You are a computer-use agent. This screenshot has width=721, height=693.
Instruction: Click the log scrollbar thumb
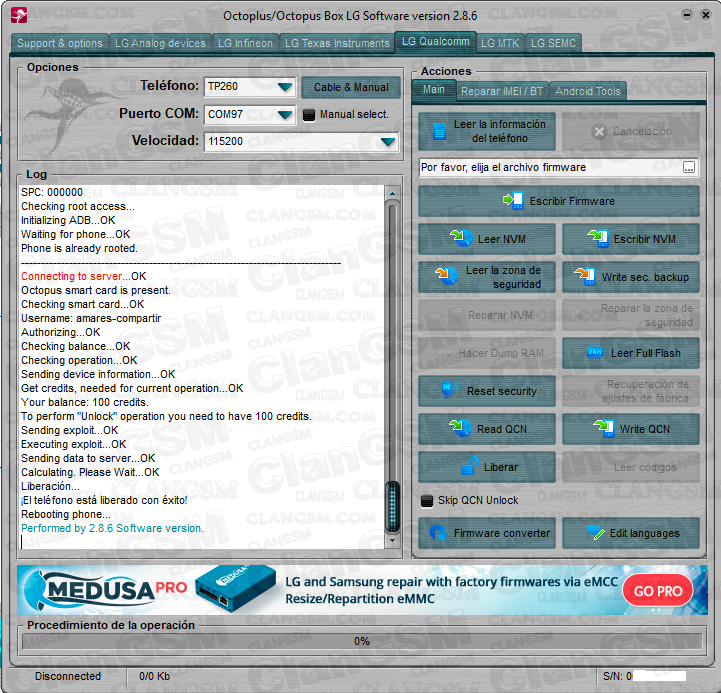[x=392, y=506]
